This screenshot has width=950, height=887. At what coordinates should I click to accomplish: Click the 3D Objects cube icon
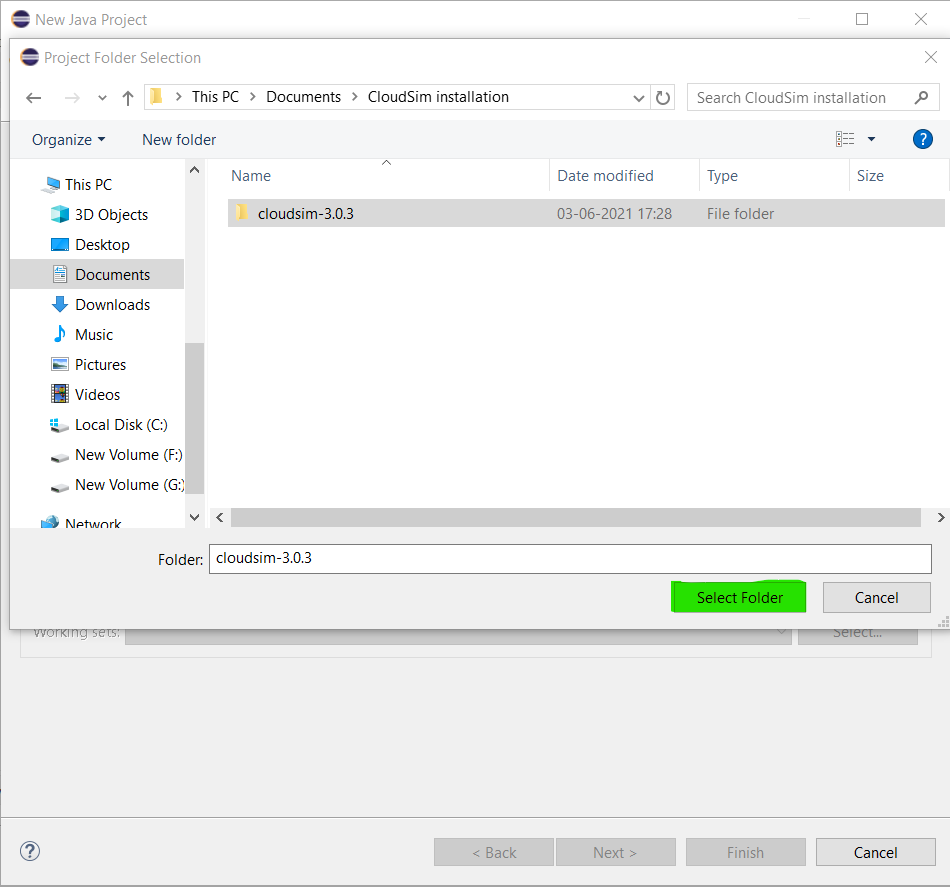pos(59,214)
